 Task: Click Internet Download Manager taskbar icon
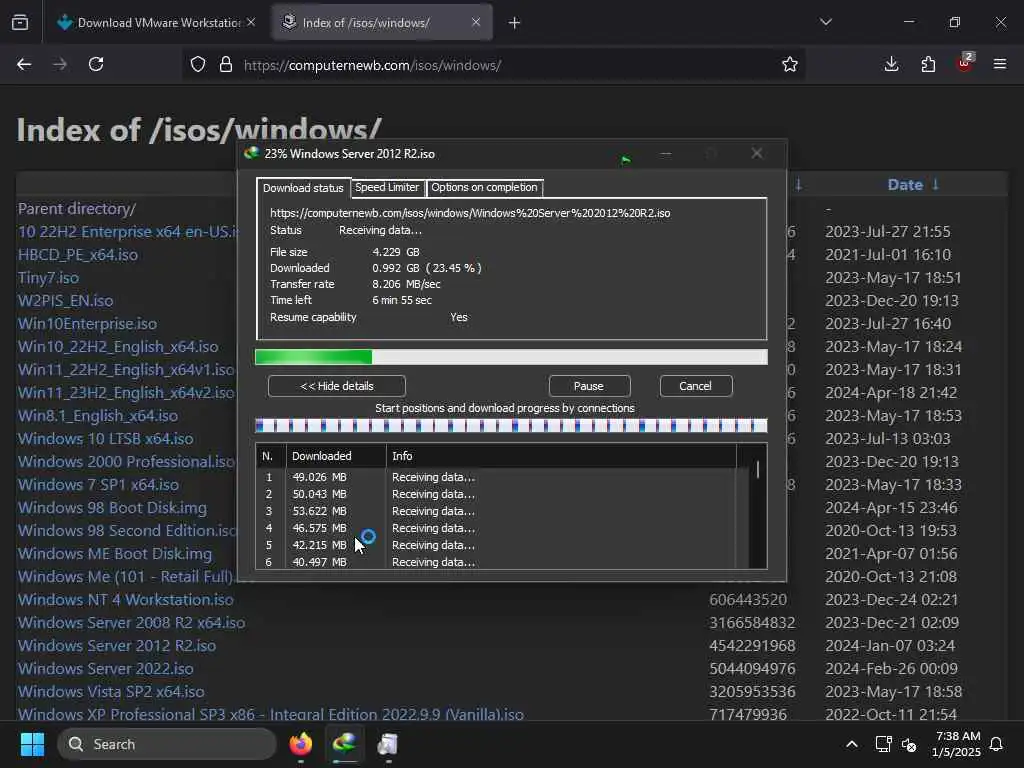click(x=344, y=744)
